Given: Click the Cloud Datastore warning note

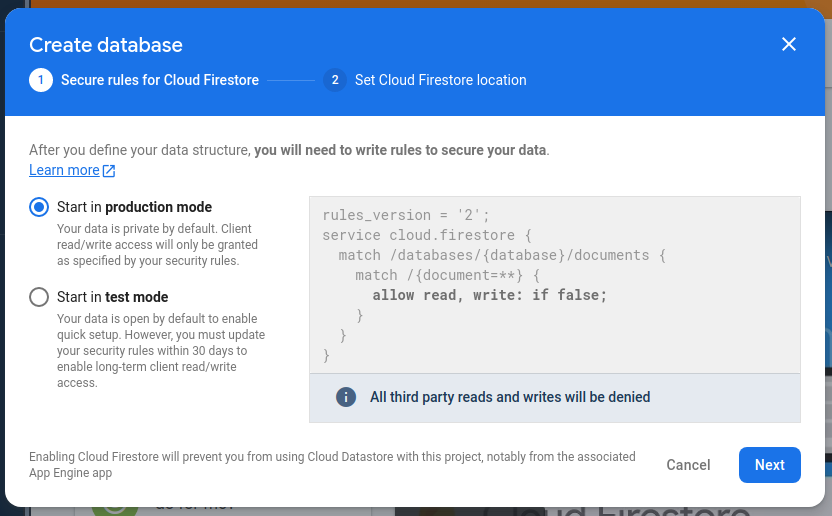Looking at the screenshot, I should coord(332,465).
